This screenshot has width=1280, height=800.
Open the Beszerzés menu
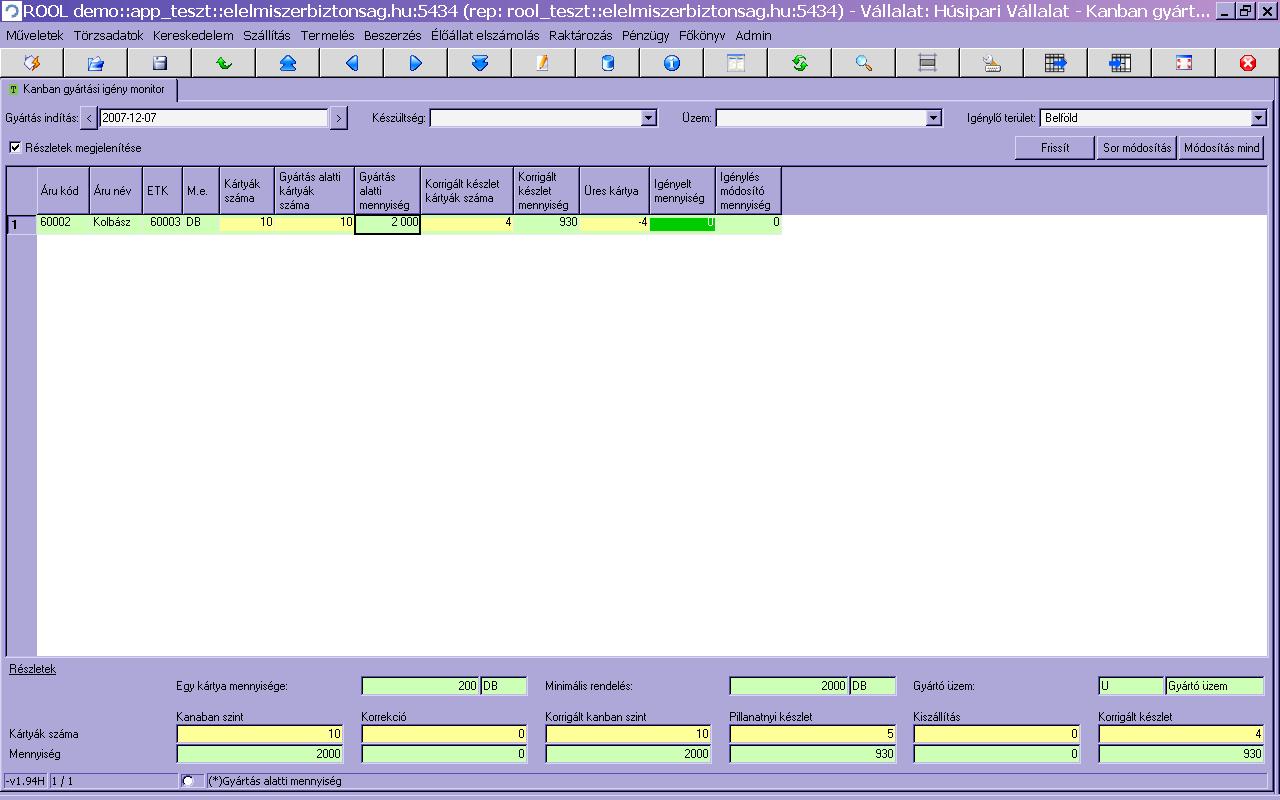[x=393, y=35]
